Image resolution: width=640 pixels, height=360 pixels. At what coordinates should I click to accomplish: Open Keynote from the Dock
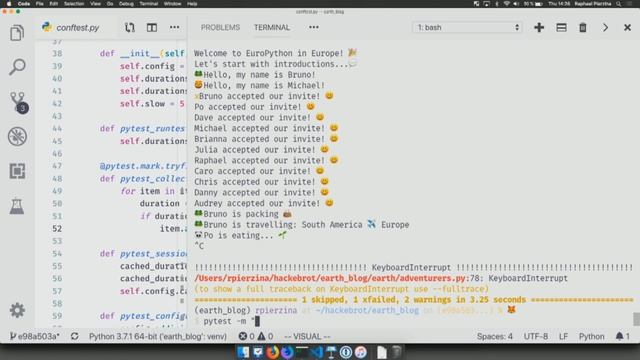[x=331, y=352]
